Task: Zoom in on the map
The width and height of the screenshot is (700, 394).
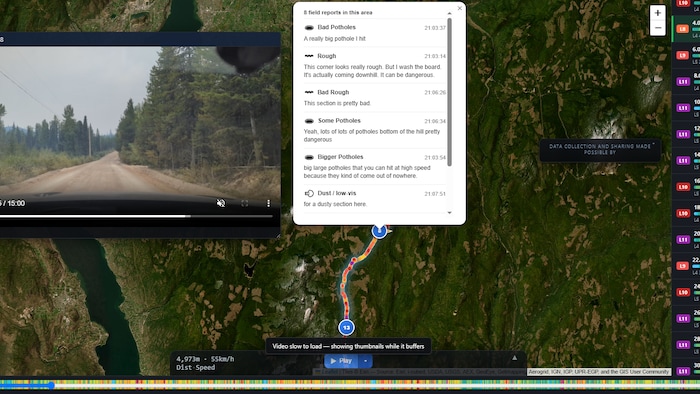Action: pos(658,13)
